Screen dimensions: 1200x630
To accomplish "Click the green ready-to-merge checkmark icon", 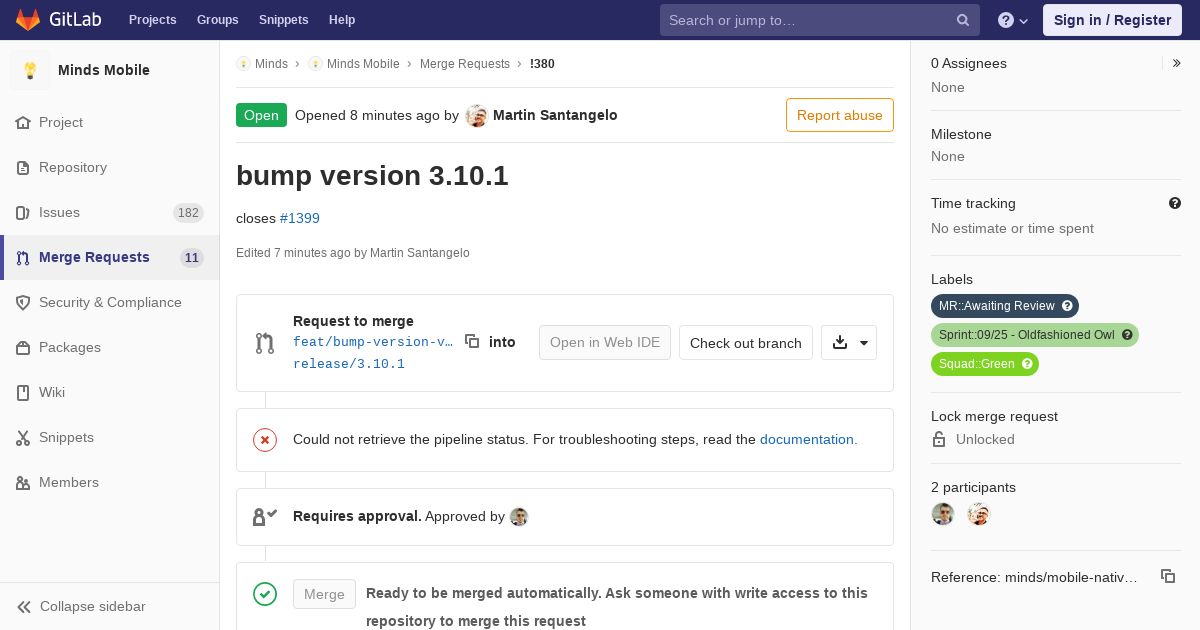I will pos(265,594).
